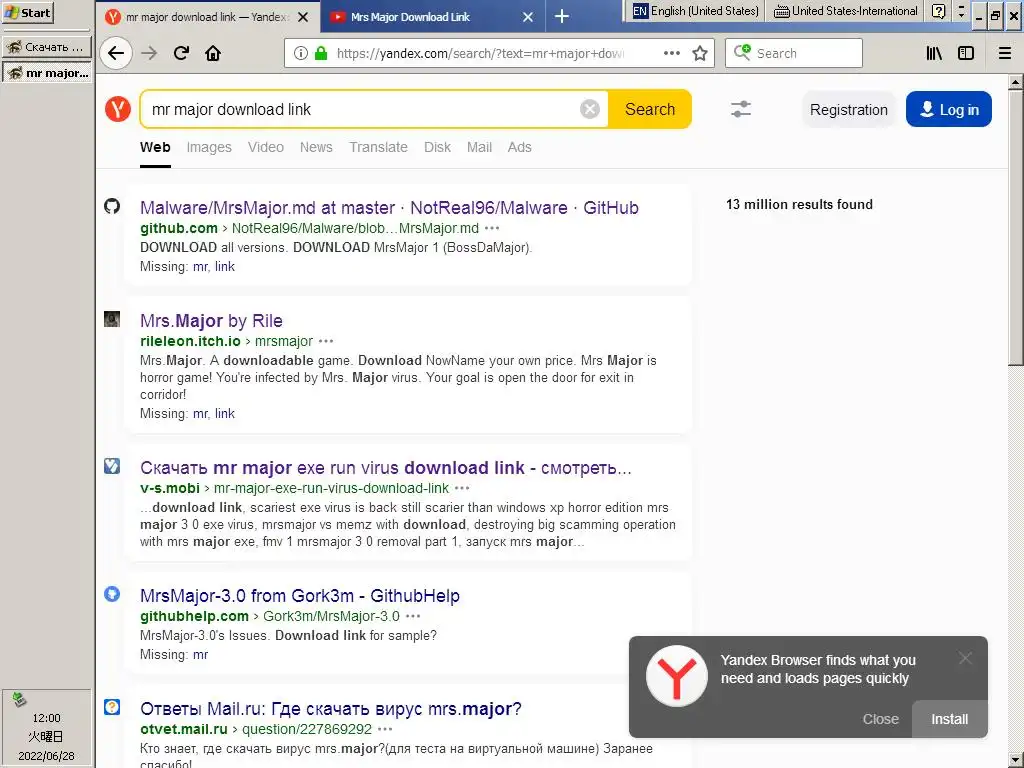Open the Disk tab
The width and height of the screenshot is (1024, 768).
(438, 148)
